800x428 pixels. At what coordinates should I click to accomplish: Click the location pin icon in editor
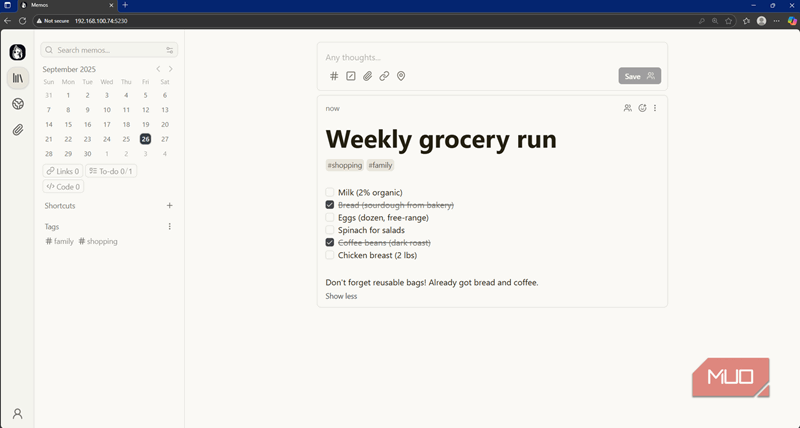point(401,76)
